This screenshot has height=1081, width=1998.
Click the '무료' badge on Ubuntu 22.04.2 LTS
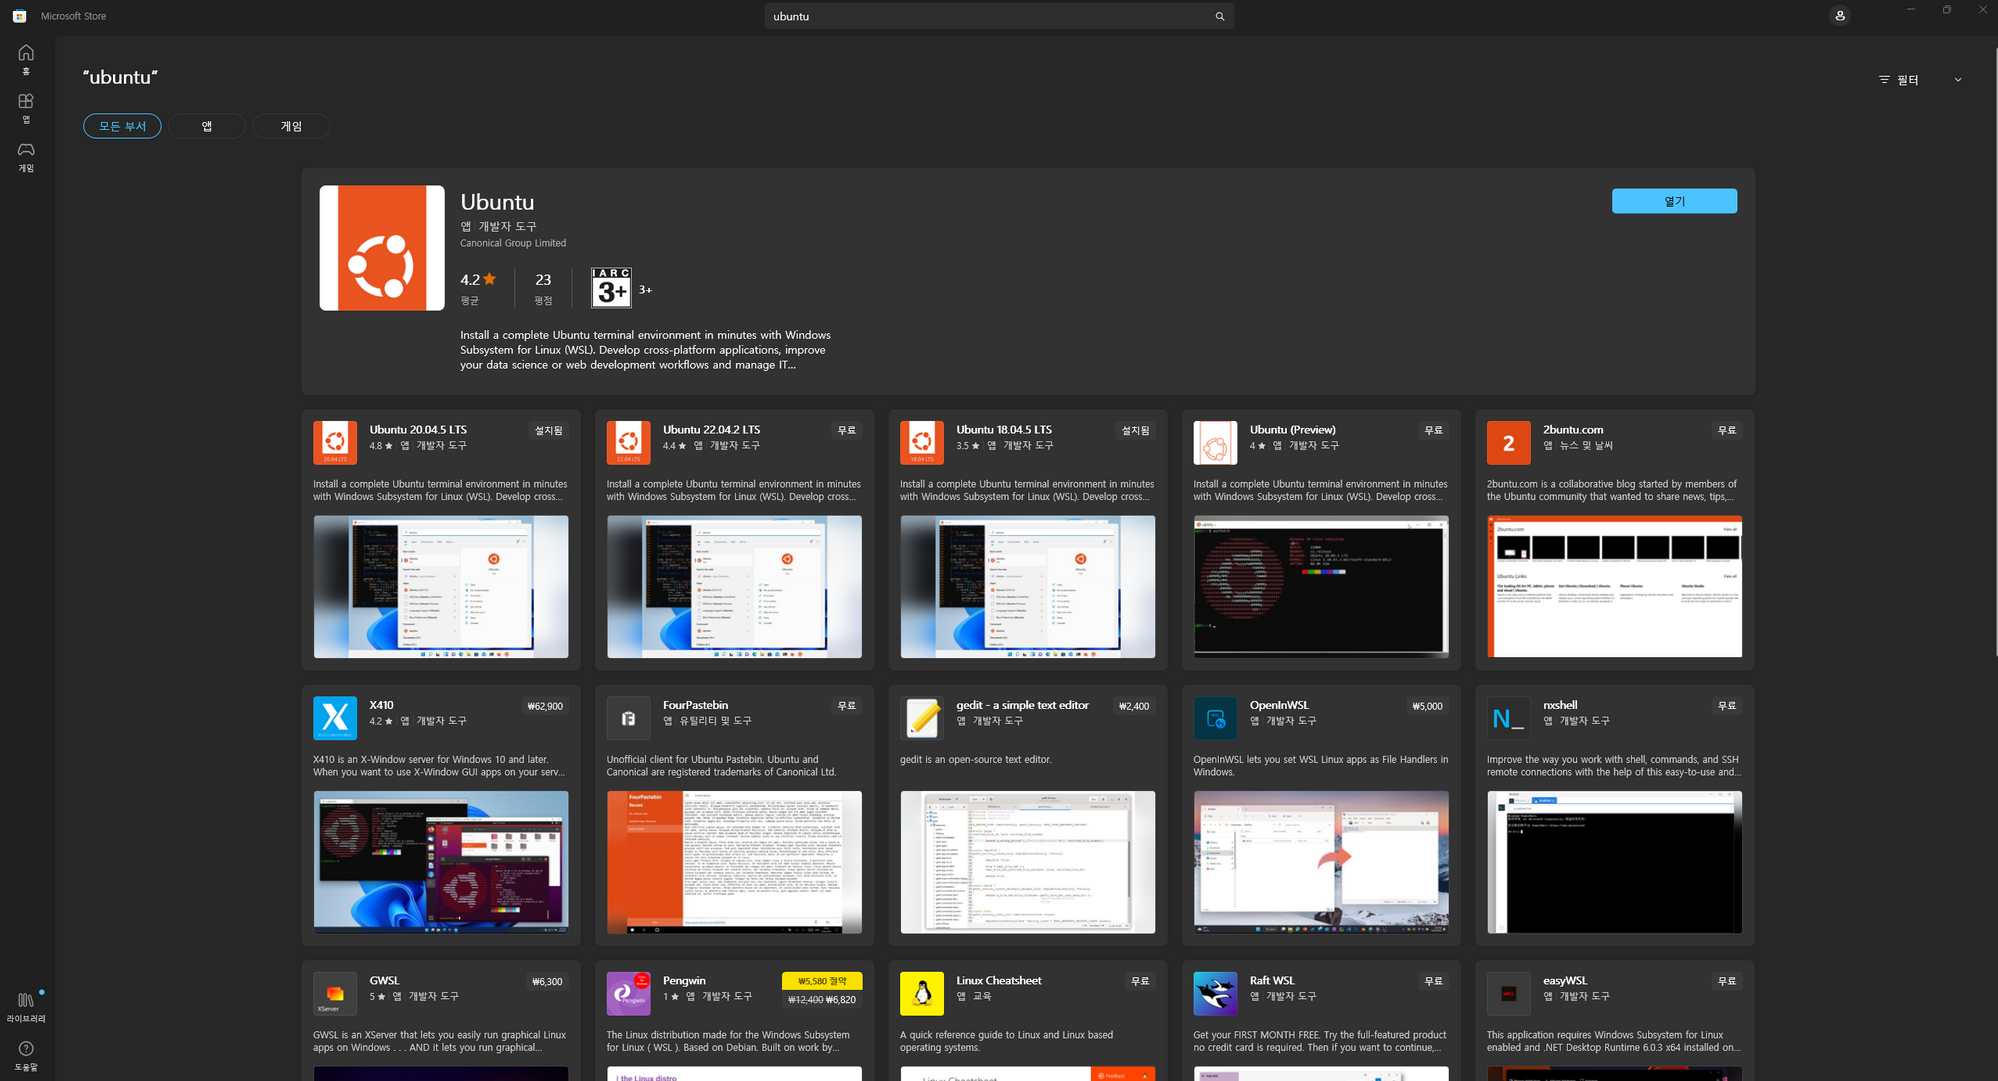pos(846,430)
